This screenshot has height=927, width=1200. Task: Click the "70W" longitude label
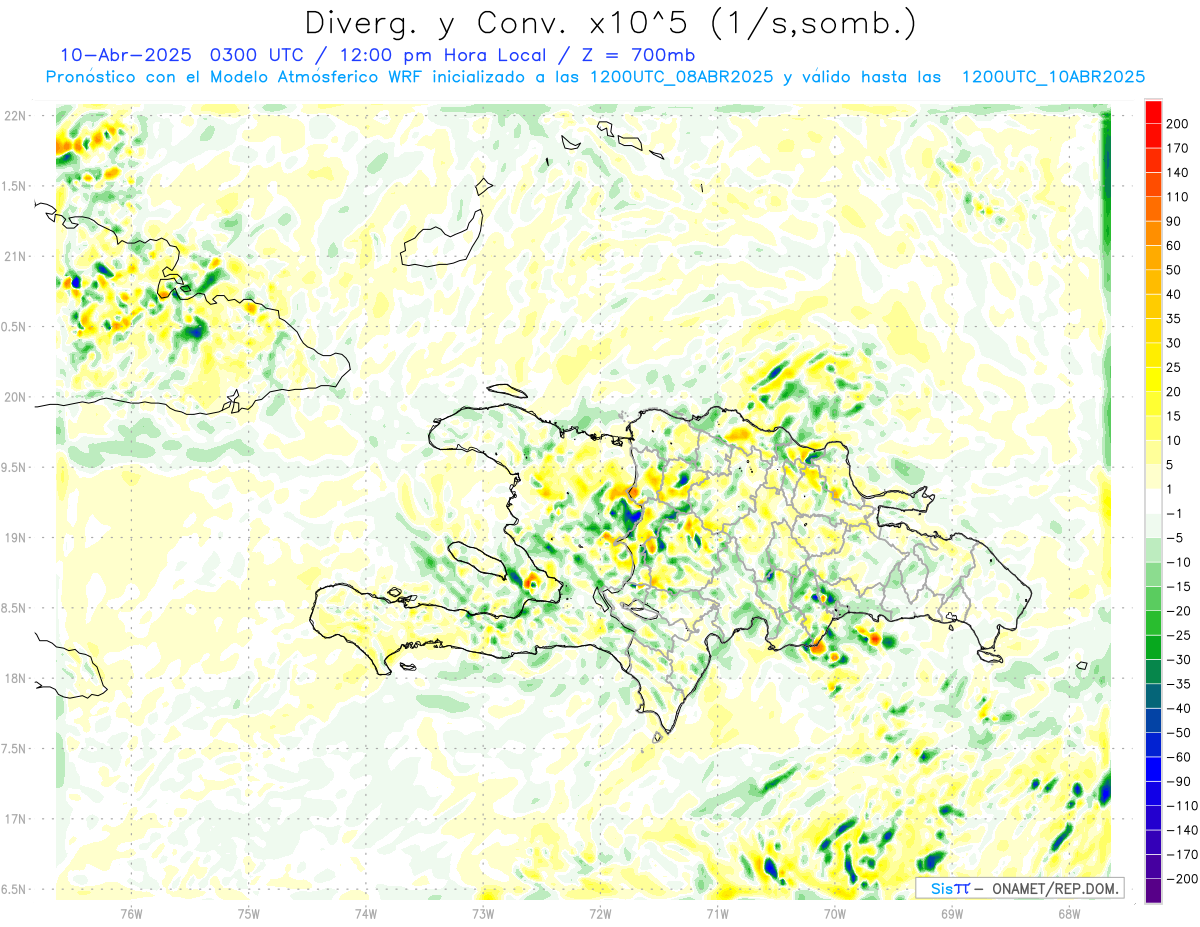coord(835,913)
